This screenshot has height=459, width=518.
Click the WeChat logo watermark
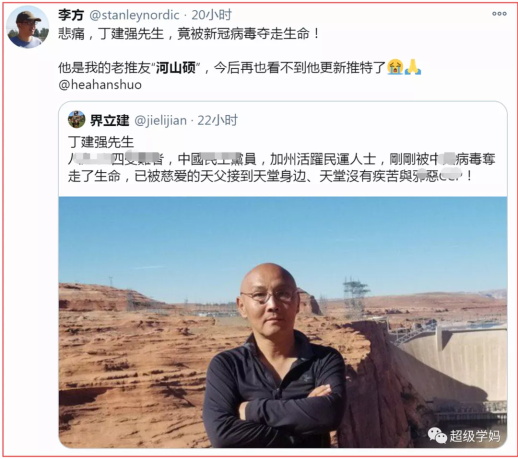[437, 435]
